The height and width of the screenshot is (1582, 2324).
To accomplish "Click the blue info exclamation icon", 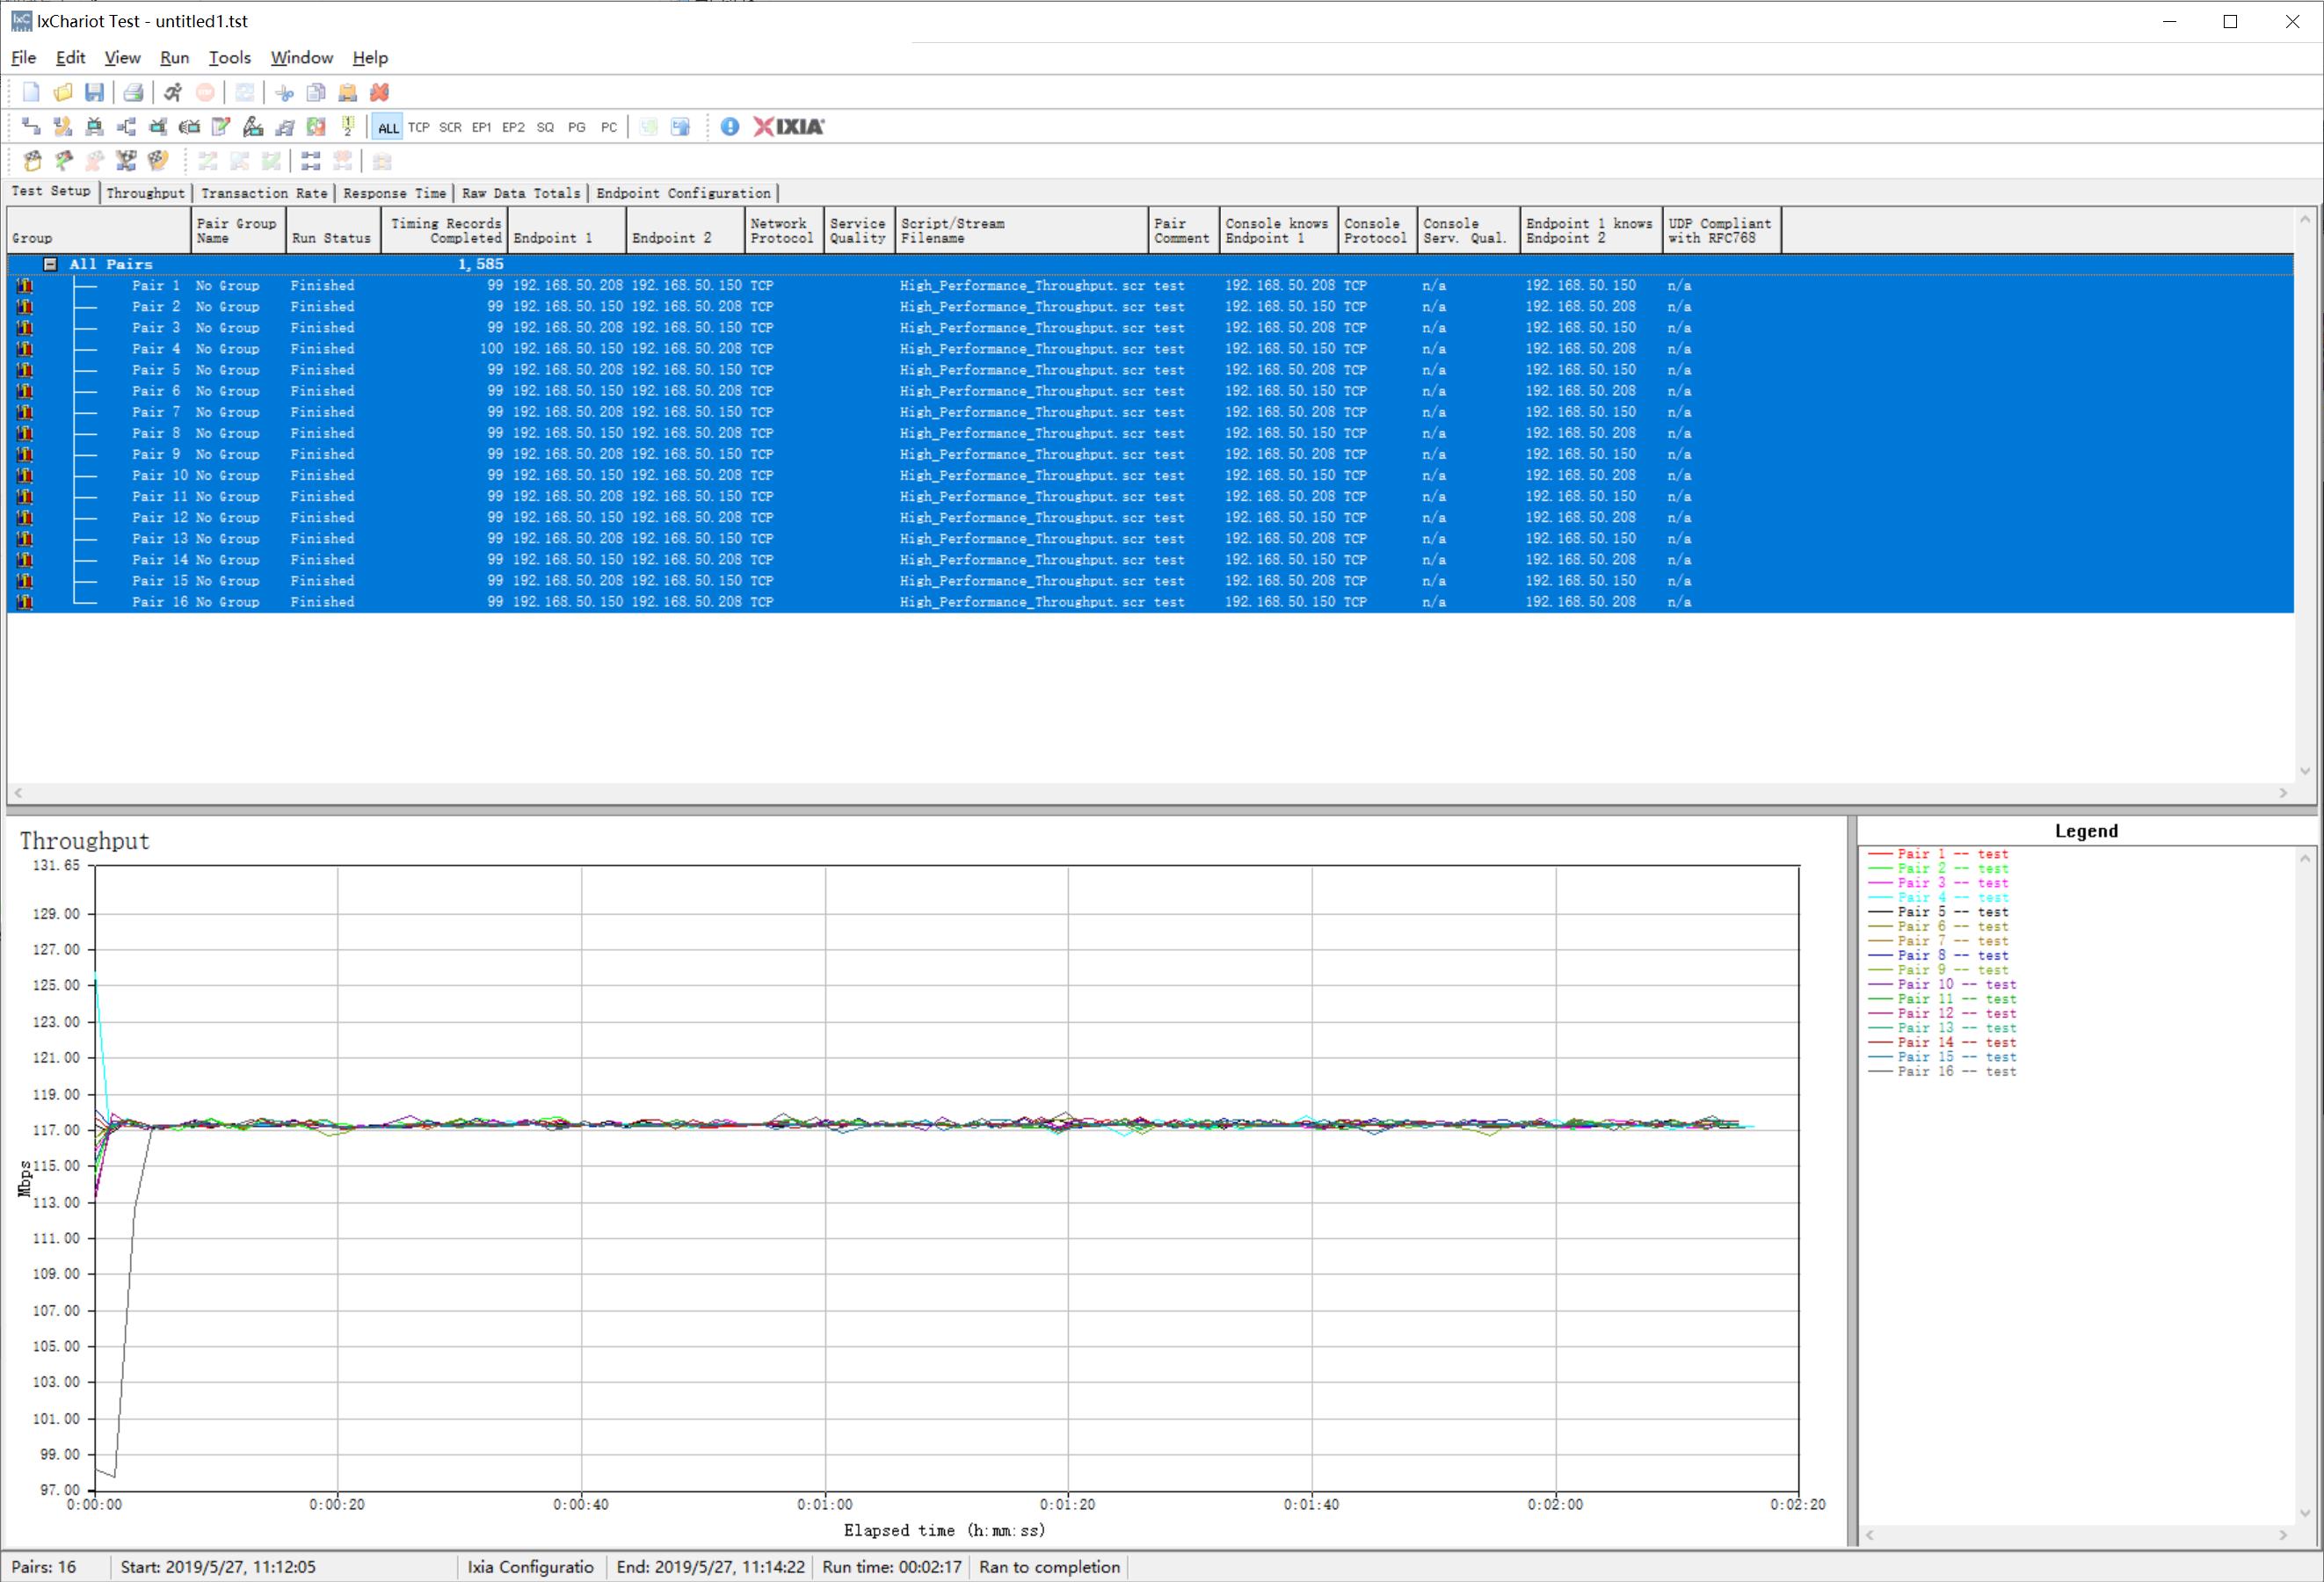I will pyautogui.click(x=730, y=127).
